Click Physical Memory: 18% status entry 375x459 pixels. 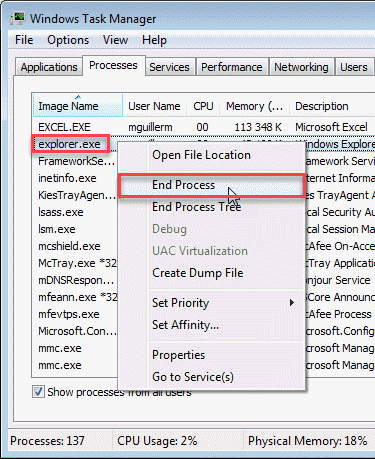307,441
